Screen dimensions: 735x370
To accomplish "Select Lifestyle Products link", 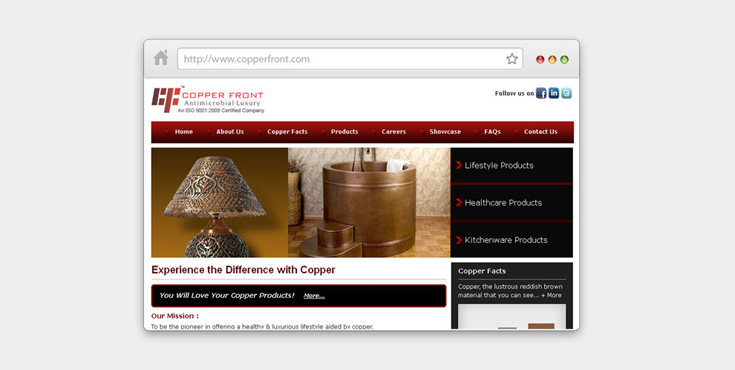I will pos(499,166).
